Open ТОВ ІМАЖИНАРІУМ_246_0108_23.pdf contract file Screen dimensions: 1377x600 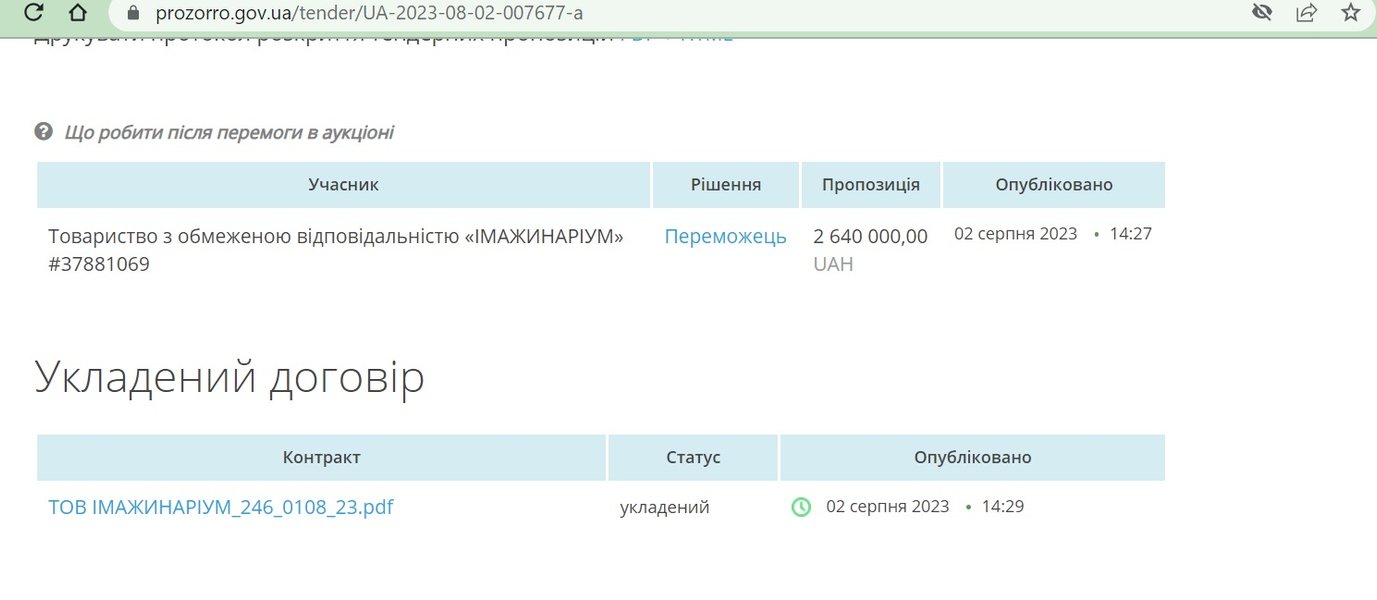click(x=220, y=507)
